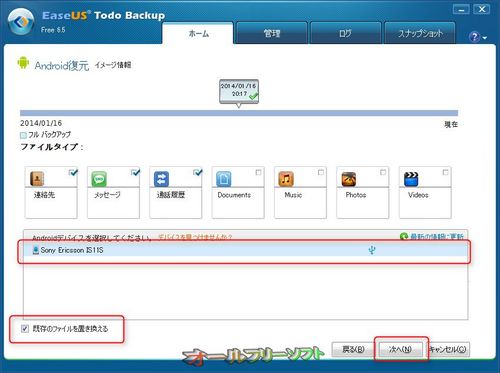Click the blue backup timeline bar
This screenshot has height=373, width=500.
point(239,113)
